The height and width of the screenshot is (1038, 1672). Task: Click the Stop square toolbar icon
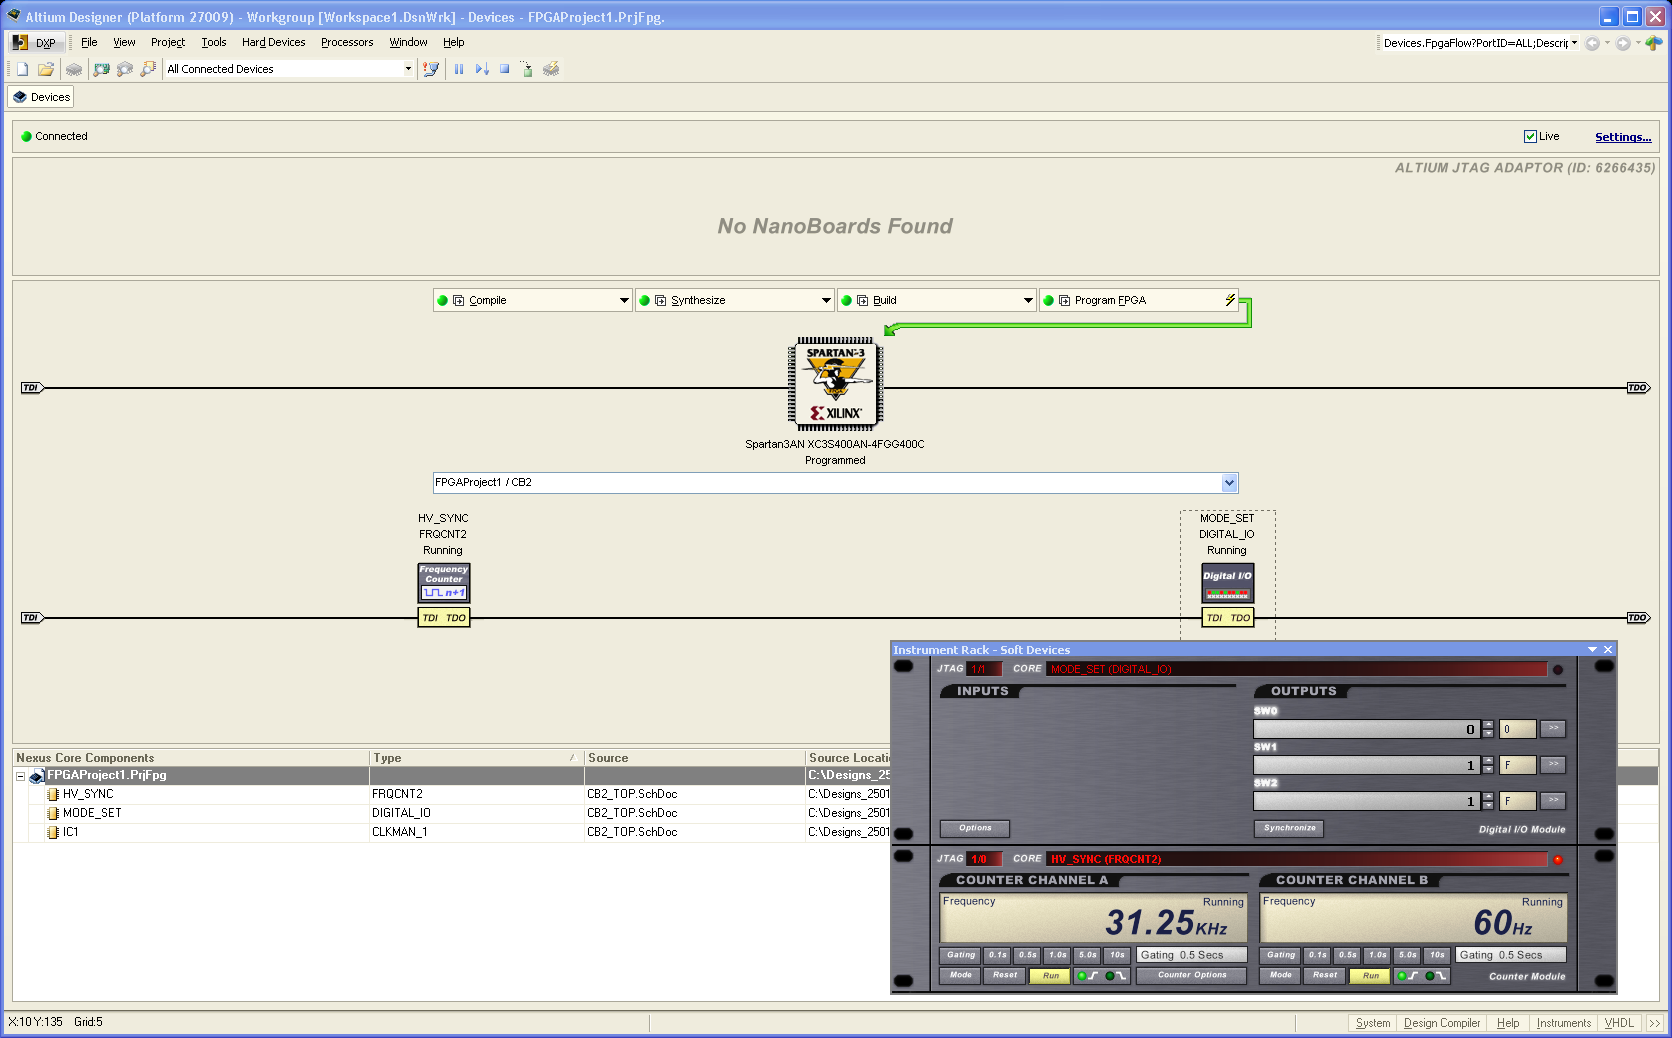coord(505,69)
